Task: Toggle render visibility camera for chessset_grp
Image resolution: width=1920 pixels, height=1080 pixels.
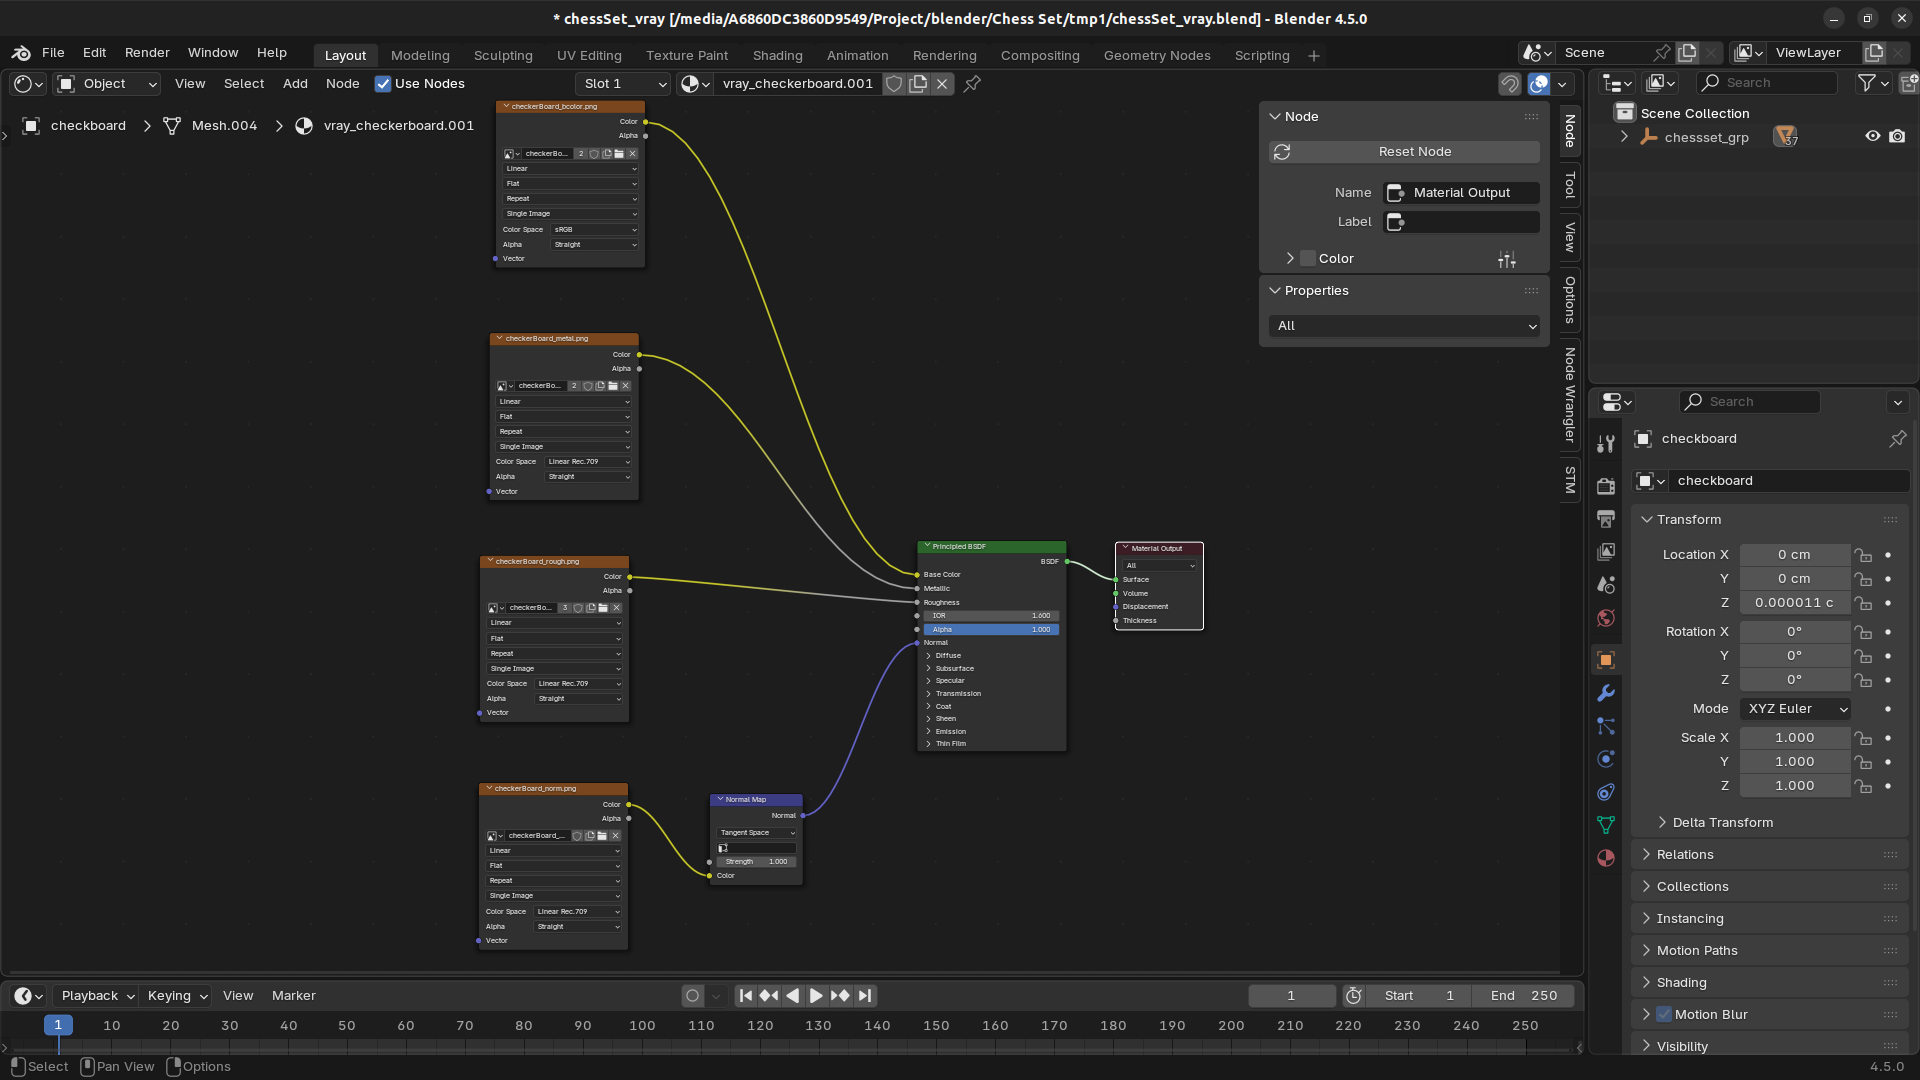Action: (x=1897, y=137)
